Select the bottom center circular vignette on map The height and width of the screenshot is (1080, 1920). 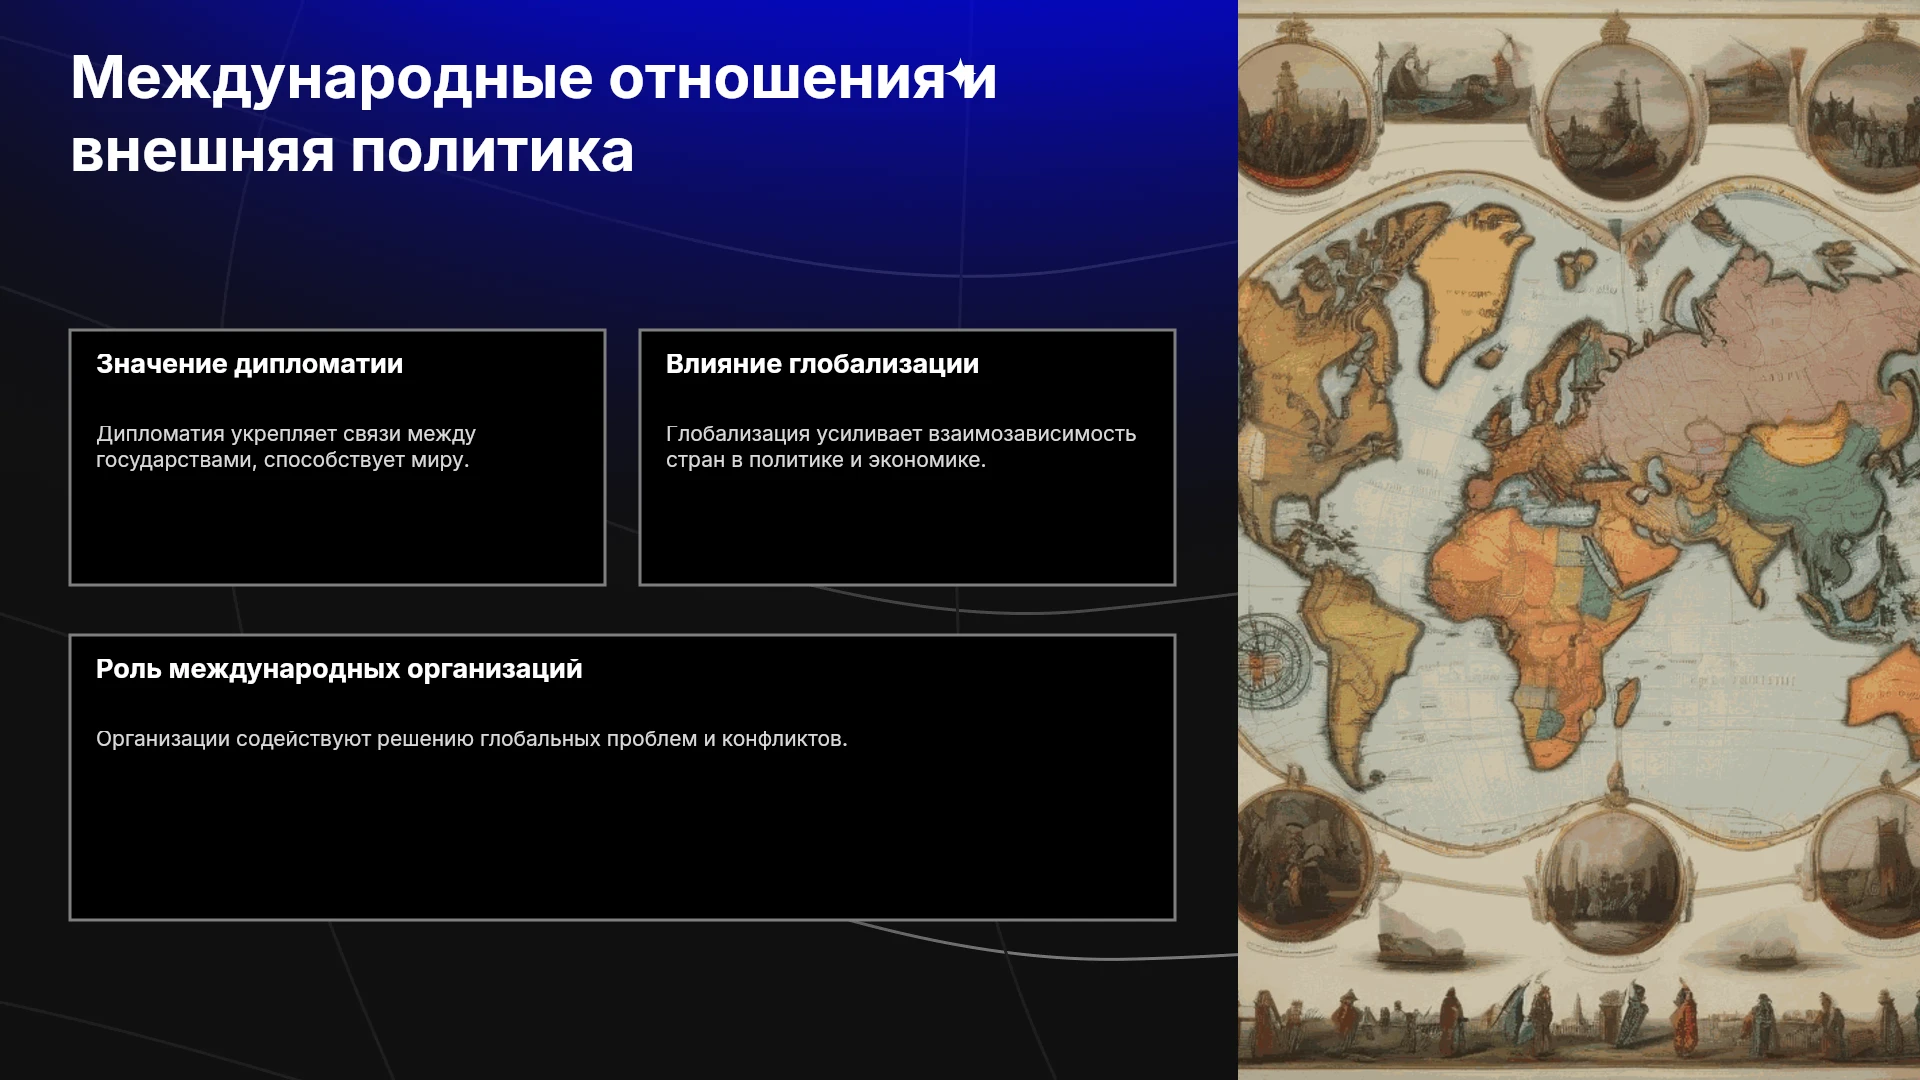[x=1614, y=882]
